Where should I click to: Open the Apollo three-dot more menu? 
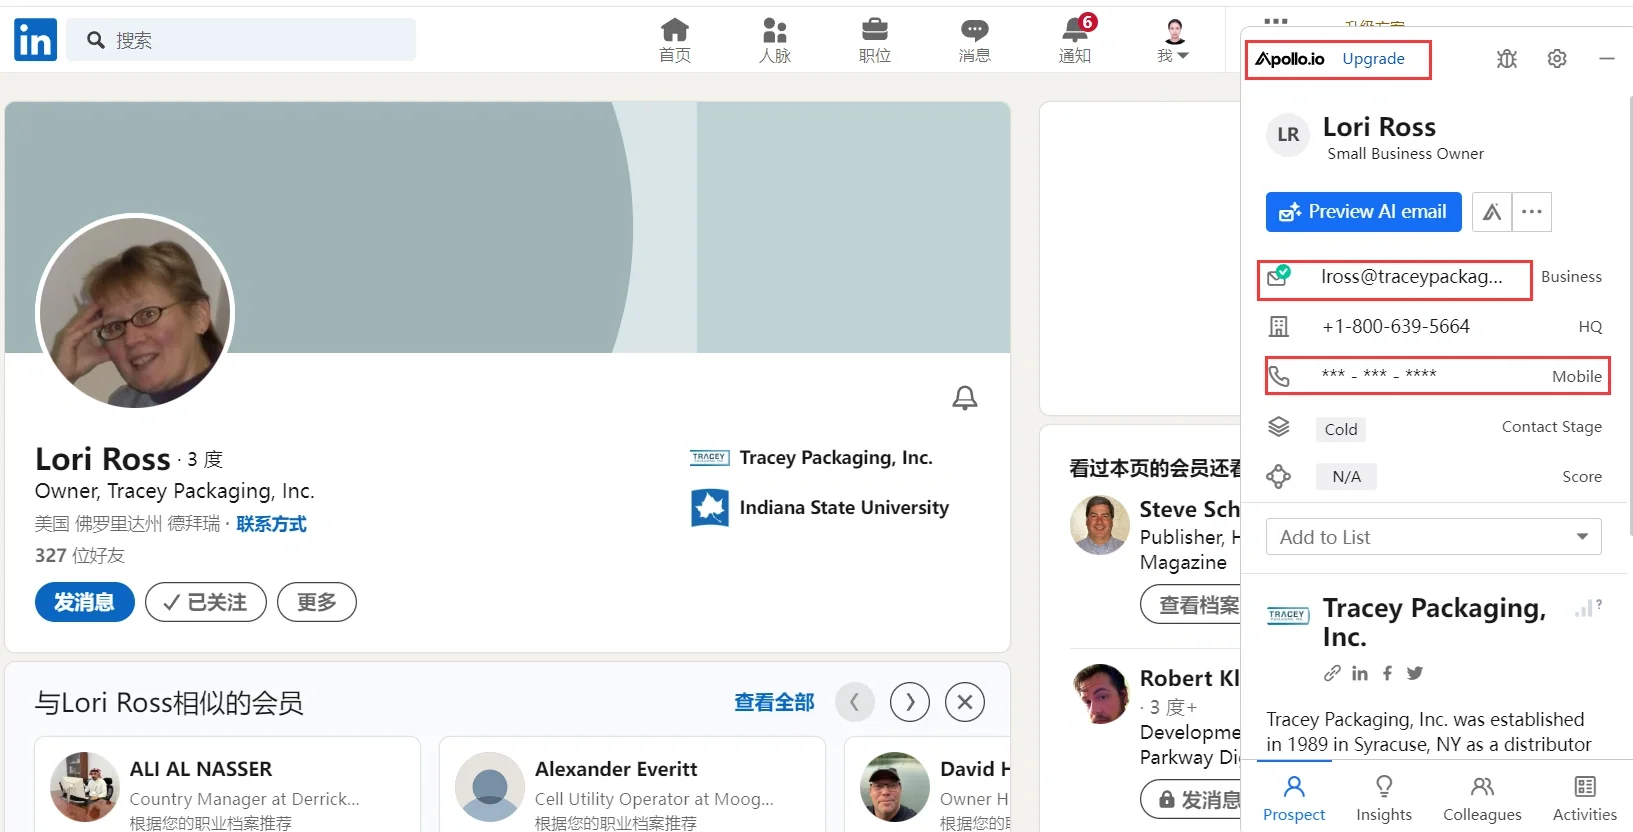(x=1532, y=212)
